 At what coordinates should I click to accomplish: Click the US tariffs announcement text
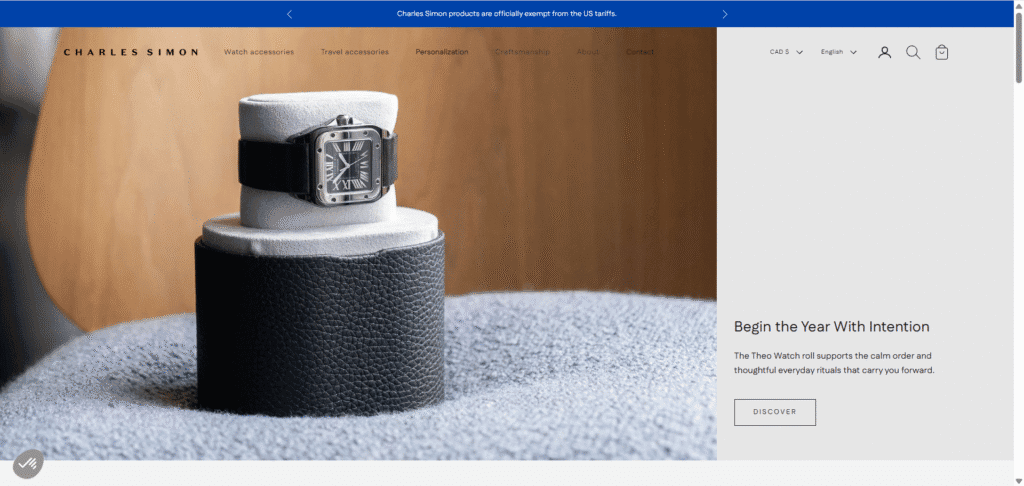(507, 13)
